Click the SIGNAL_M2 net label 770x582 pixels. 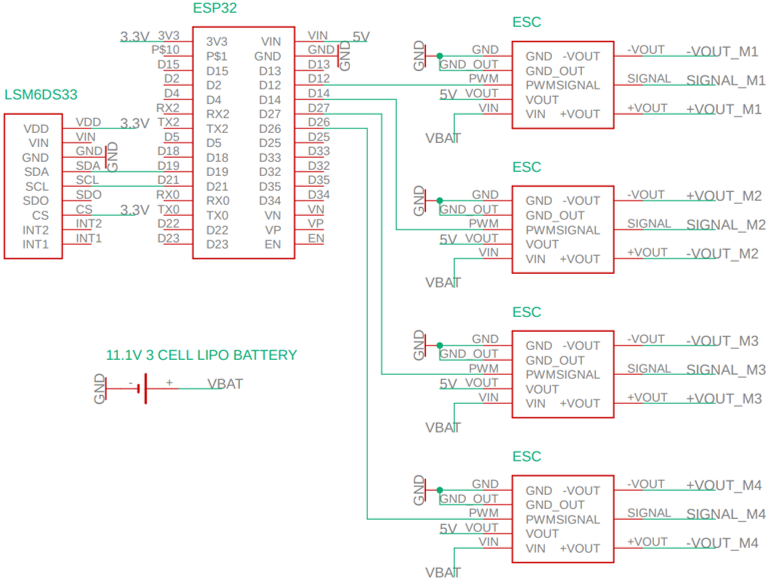click(x=726, y=225)
